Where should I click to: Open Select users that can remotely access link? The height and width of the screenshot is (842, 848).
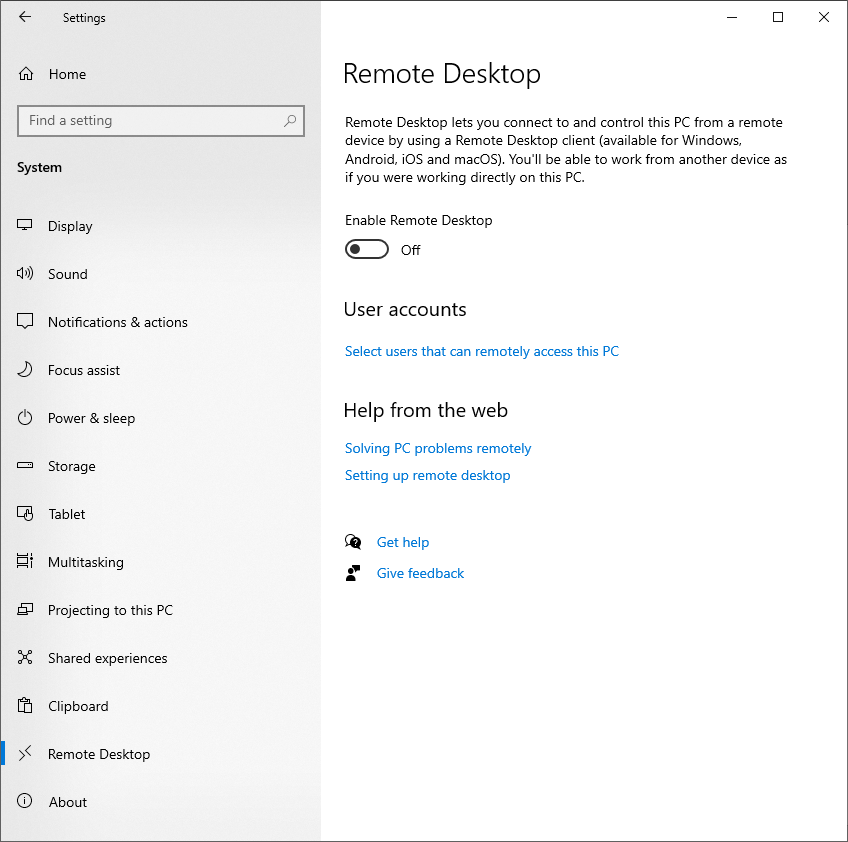click(481, 351)
